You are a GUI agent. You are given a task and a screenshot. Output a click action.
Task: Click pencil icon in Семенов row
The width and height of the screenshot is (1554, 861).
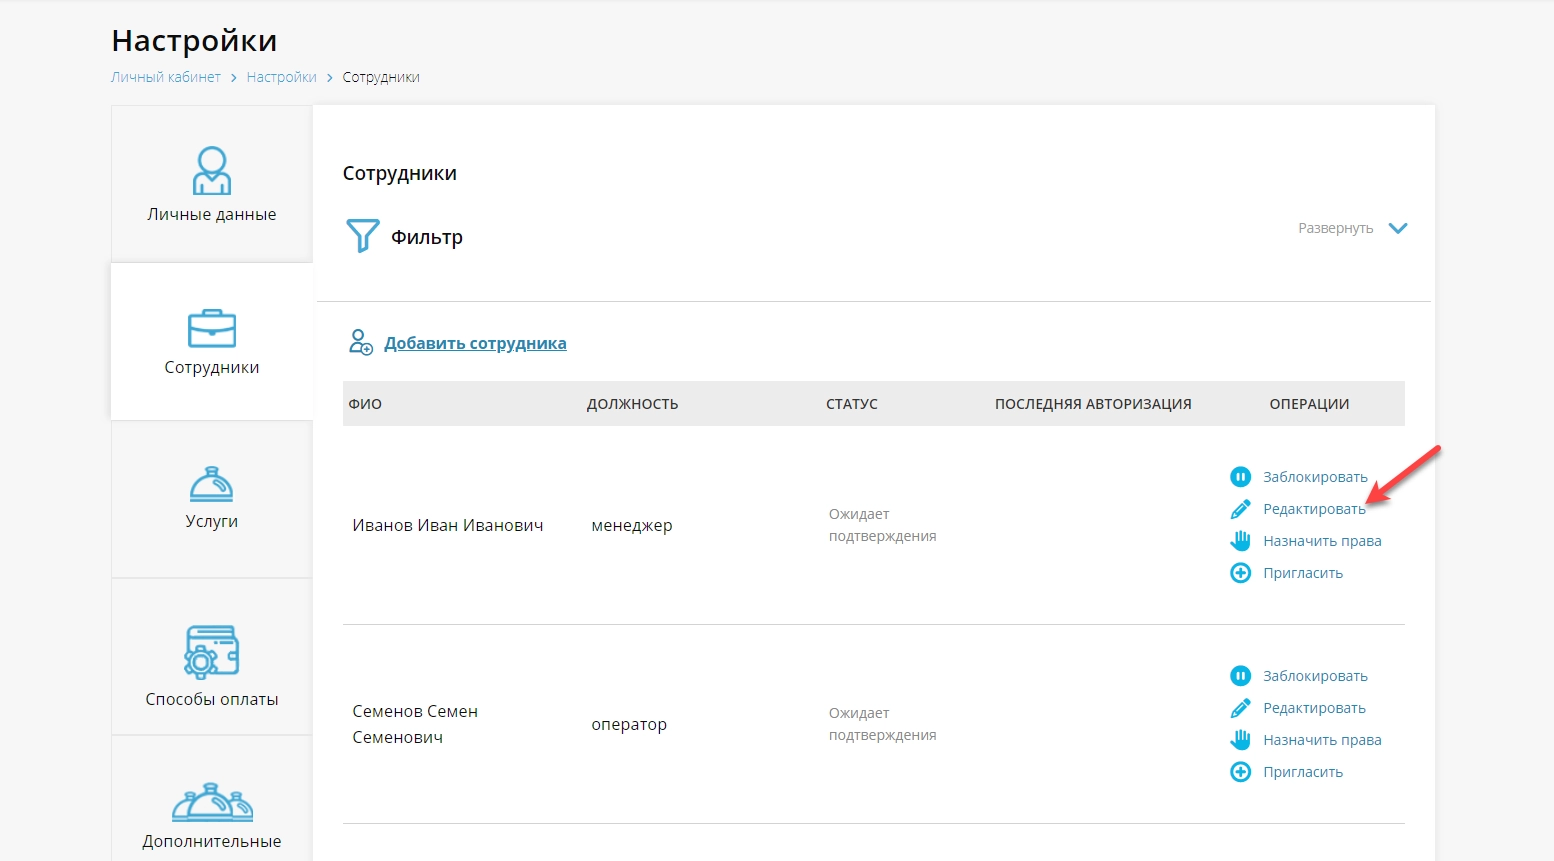[x=1240, y=708]
